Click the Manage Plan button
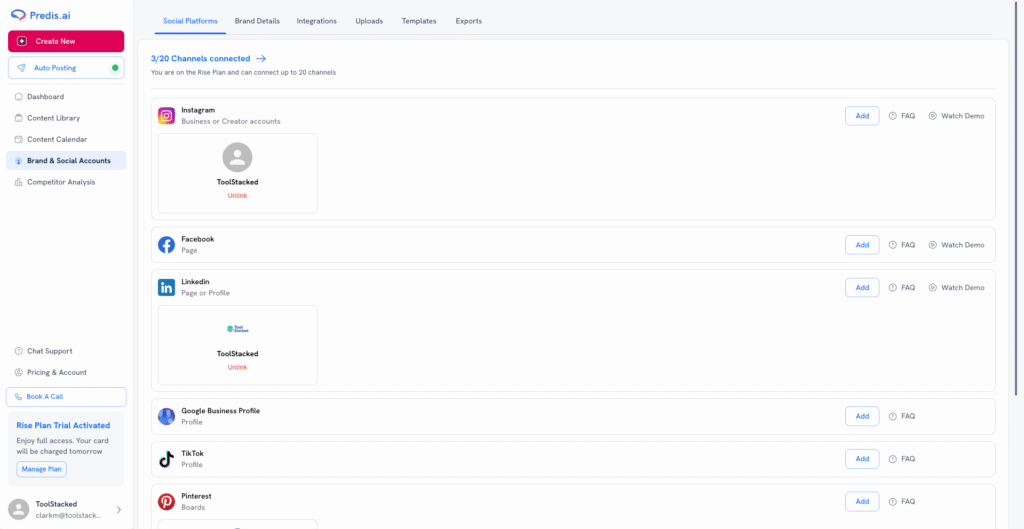1024x529 pixels. point(42,469)
